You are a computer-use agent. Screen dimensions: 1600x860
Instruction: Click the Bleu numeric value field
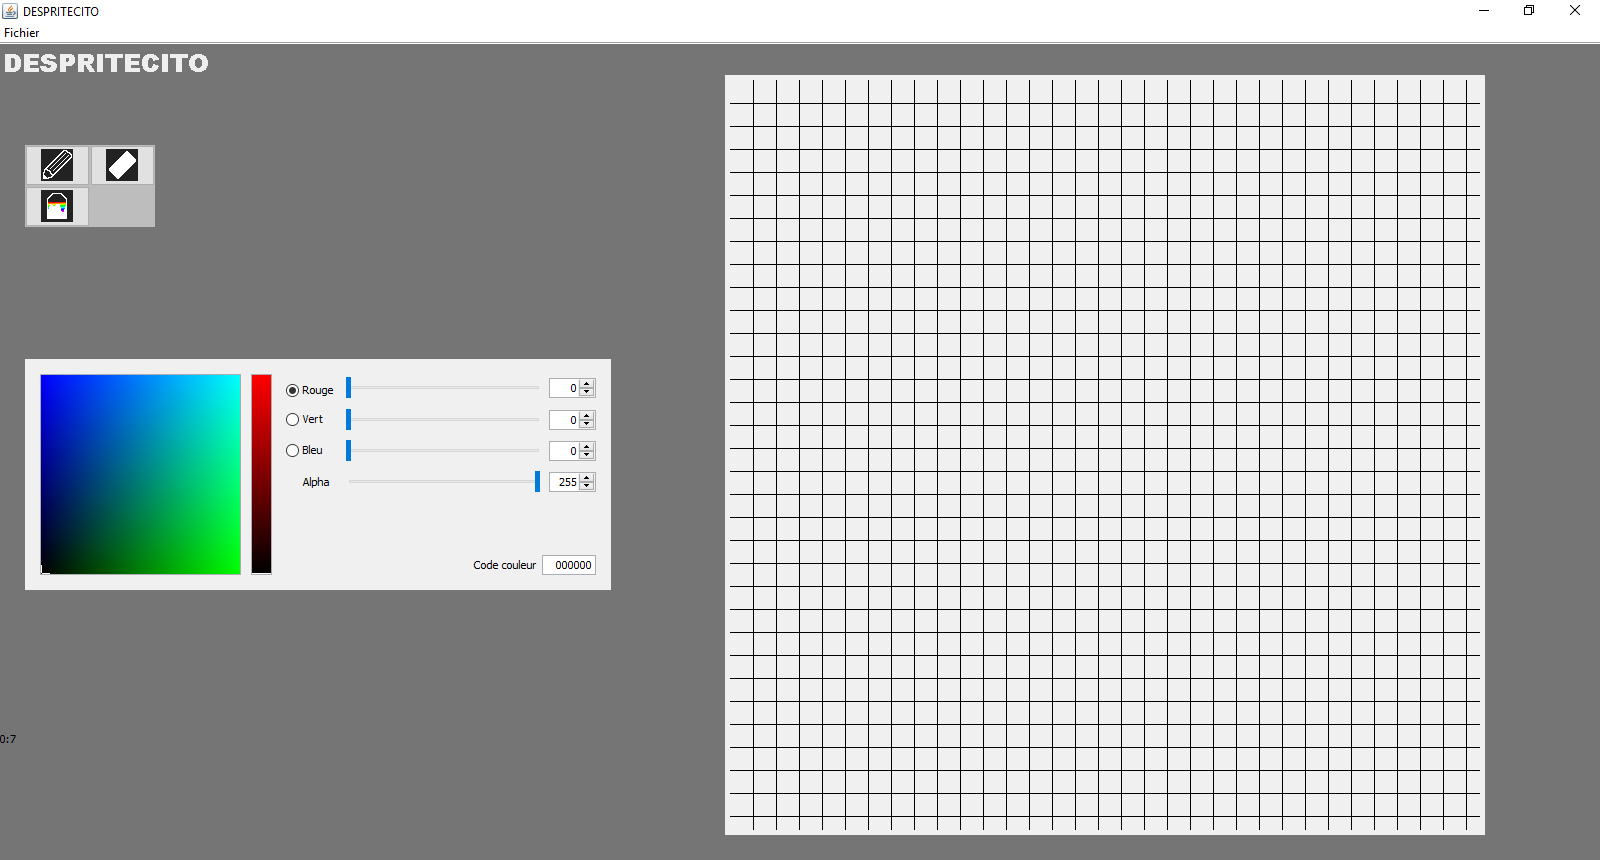(x=564, y=450)
